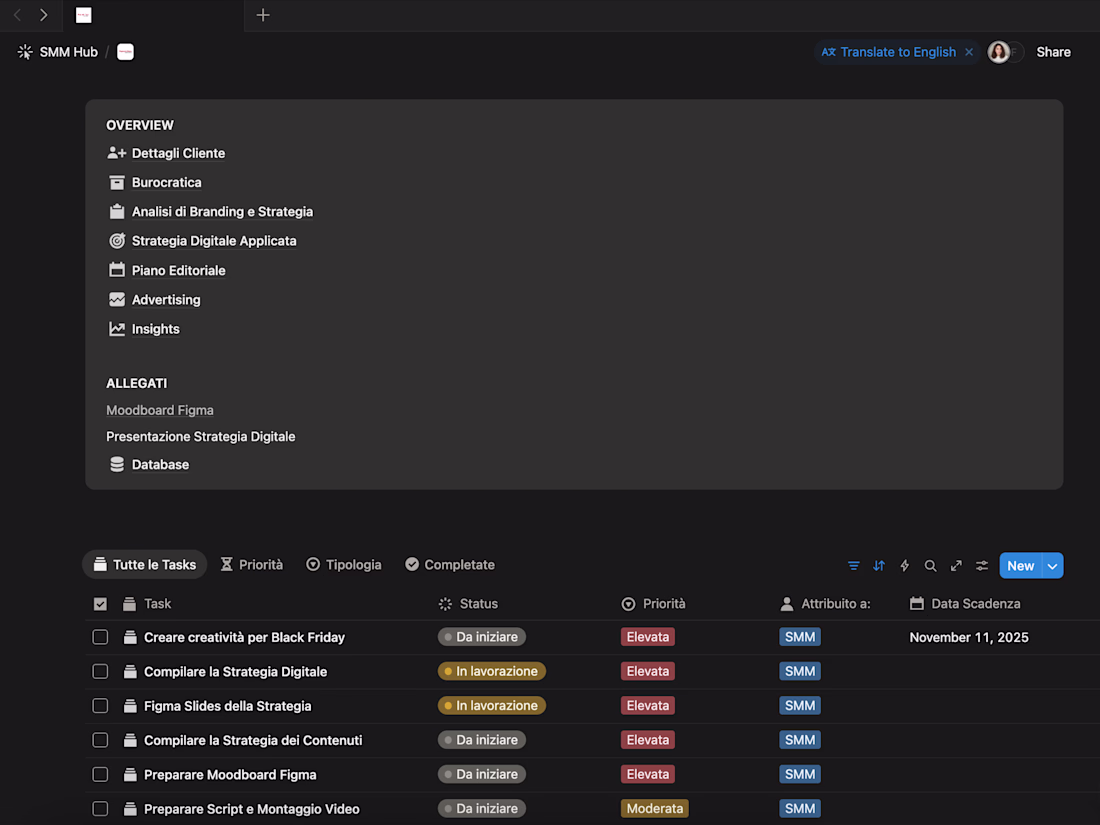The image size is (1100, 825).
Task: Open Elevata priority of Compilare Strategia dei Contenuti
Action: click(x=648, y=740)
